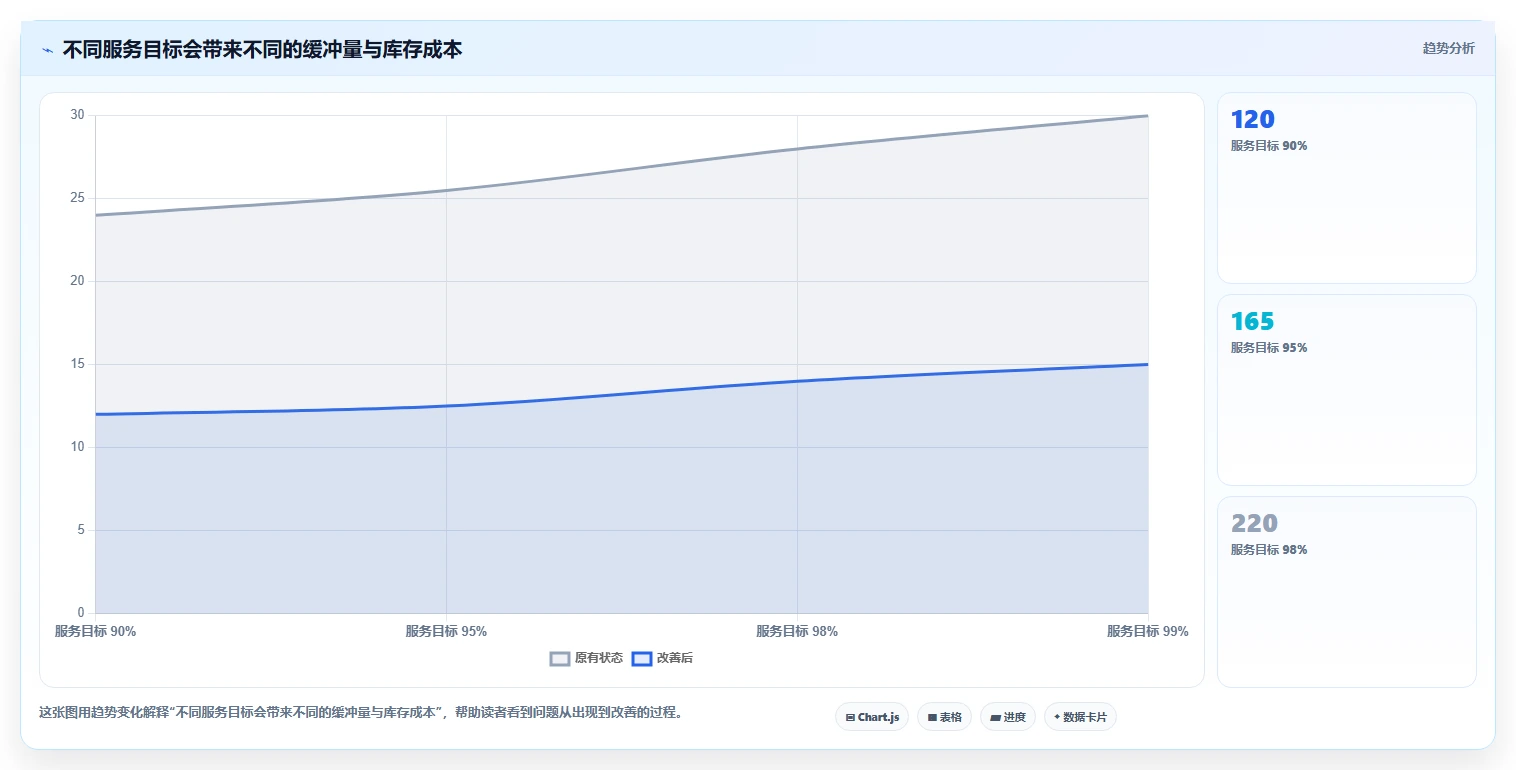Screen dimensions: 1516x770
Task: Click the lightning icon beside the title
Action: point(47,49)
